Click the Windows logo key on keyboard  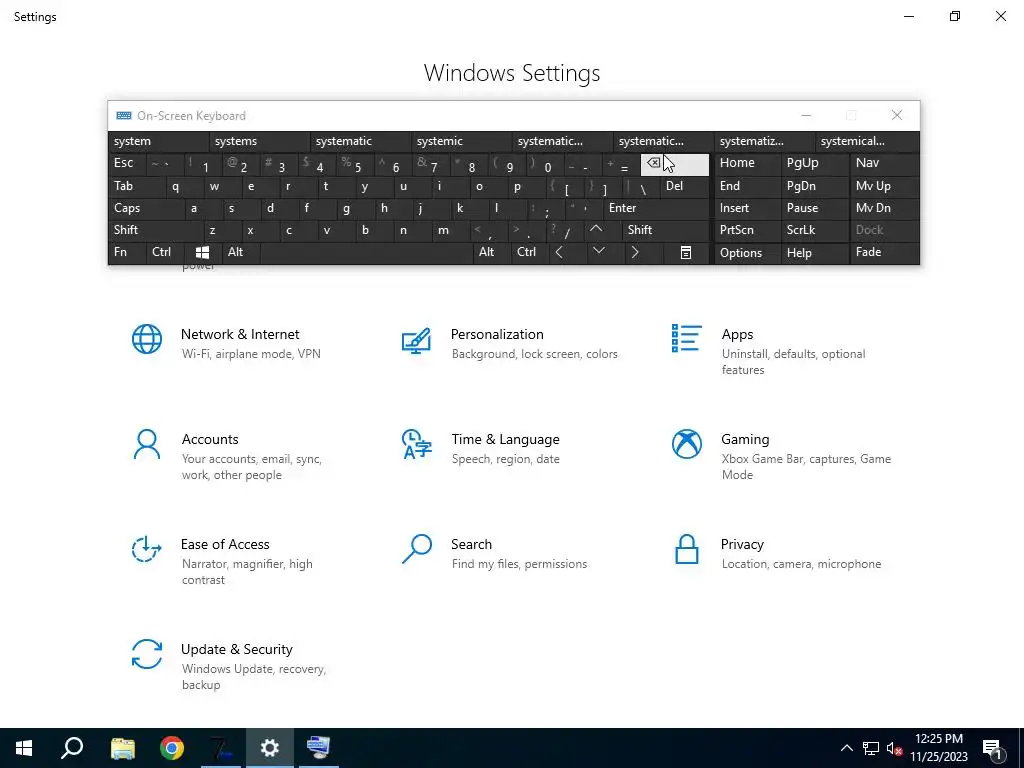[202, 253]
